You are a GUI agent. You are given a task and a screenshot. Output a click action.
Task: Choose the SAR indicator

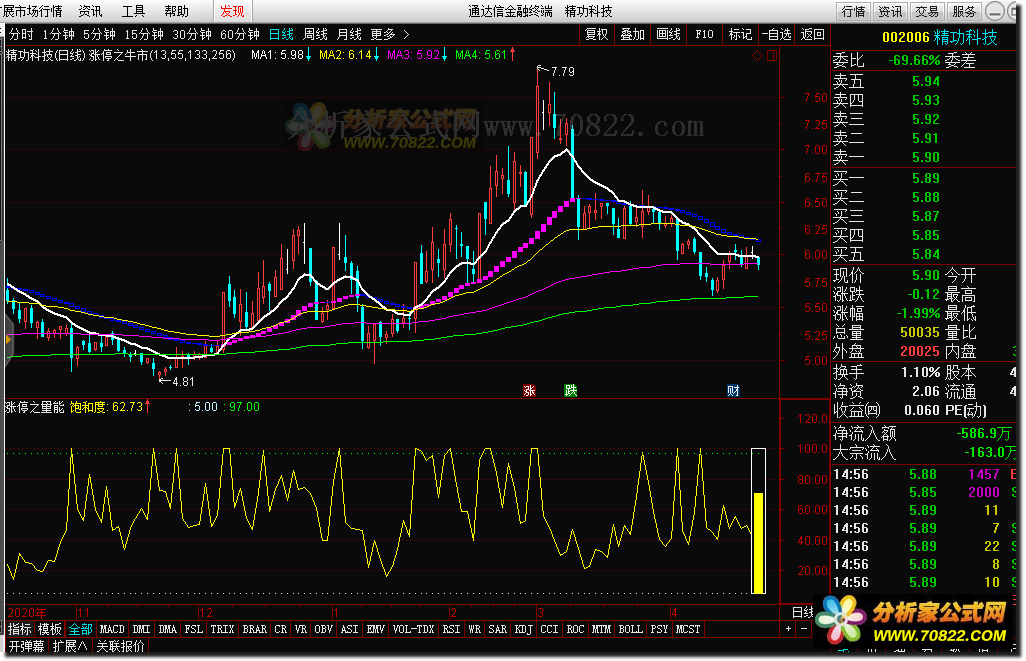[497, 630]
